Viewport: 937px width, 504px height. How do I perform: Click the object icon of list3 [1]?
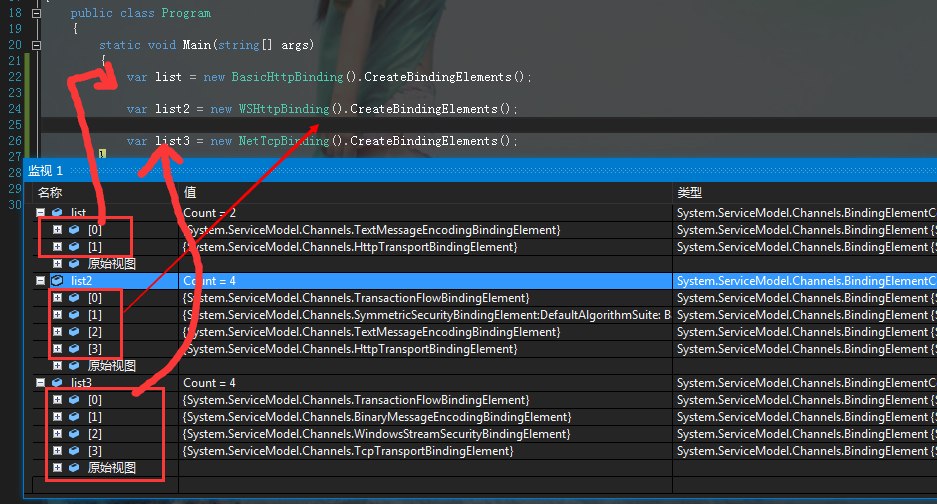click(74, 417)
